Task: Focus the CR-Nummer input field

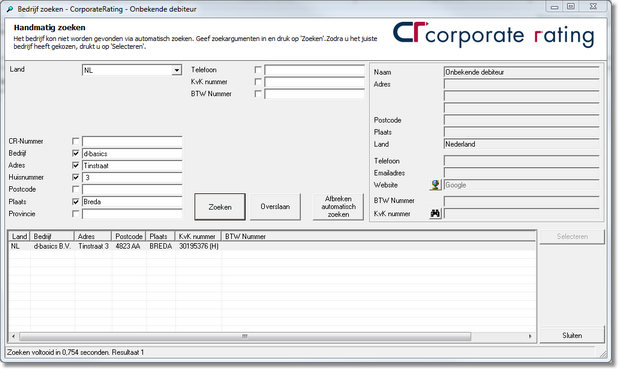Action: coord(132,141)
